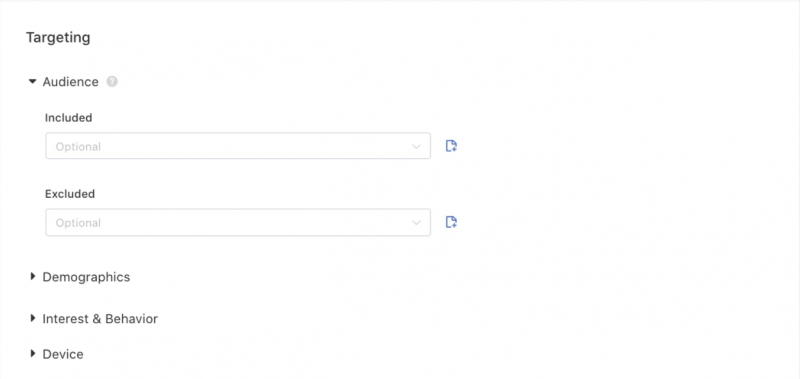
Task: Click the Demographics section label
Action: click(x=86, y=277)
